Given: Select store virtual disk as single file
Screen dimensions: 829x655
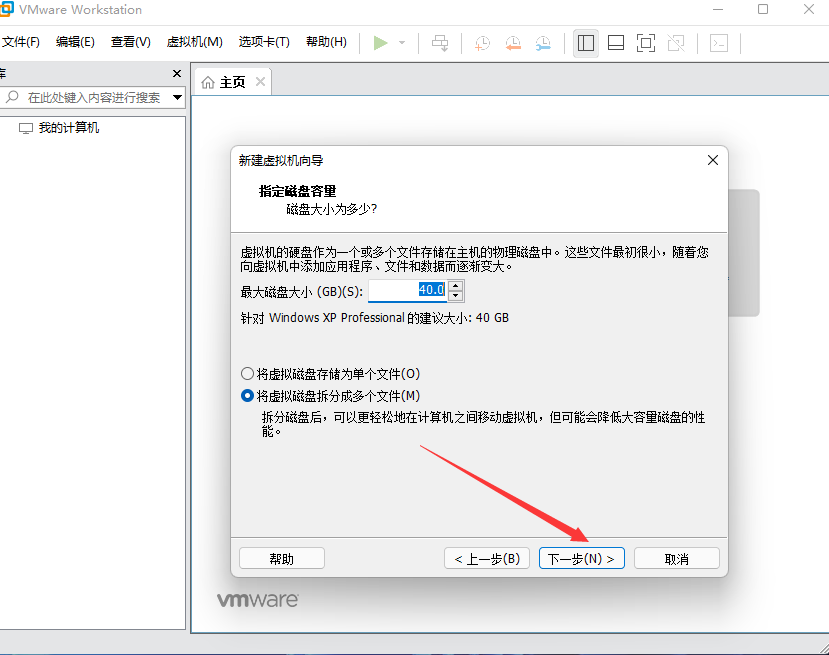Looking at the screenshot, I should [248, 374].
